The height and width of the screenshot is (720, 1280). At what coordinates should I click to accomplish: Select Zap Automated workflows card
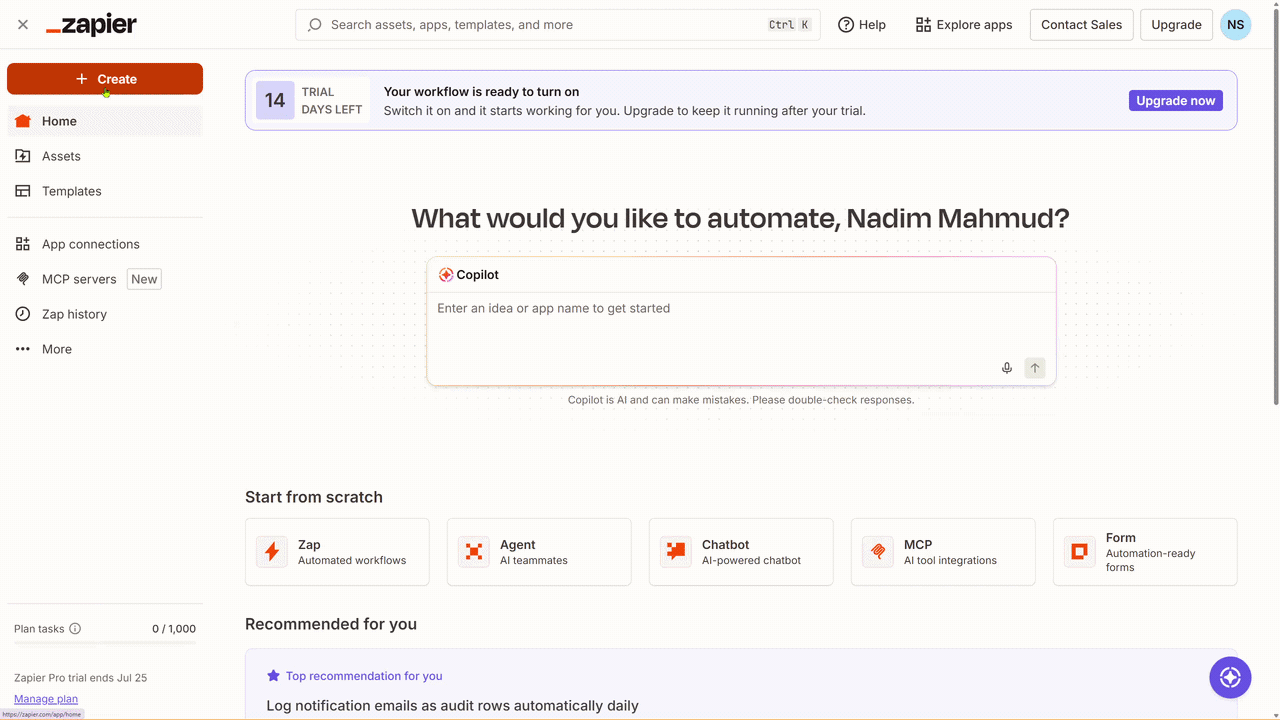pyautogui.click(x=337, y=552)
